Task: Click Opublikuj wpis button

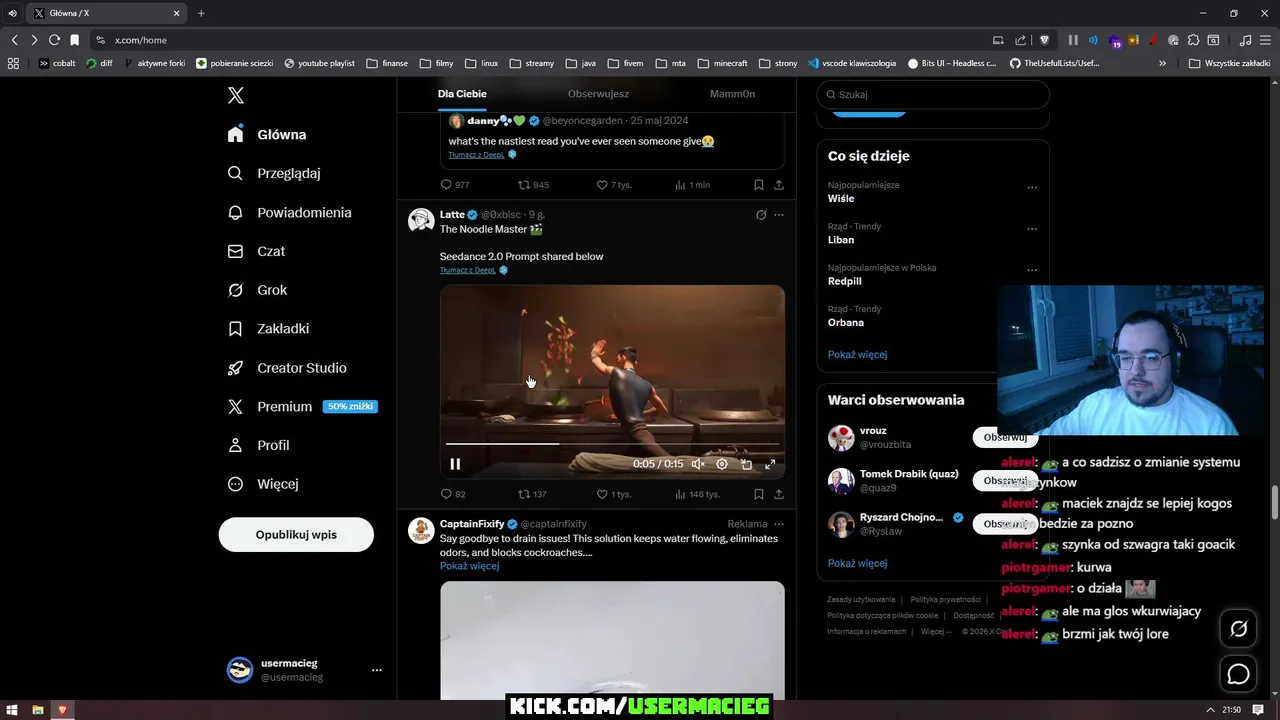Action: tap(296, 534)
